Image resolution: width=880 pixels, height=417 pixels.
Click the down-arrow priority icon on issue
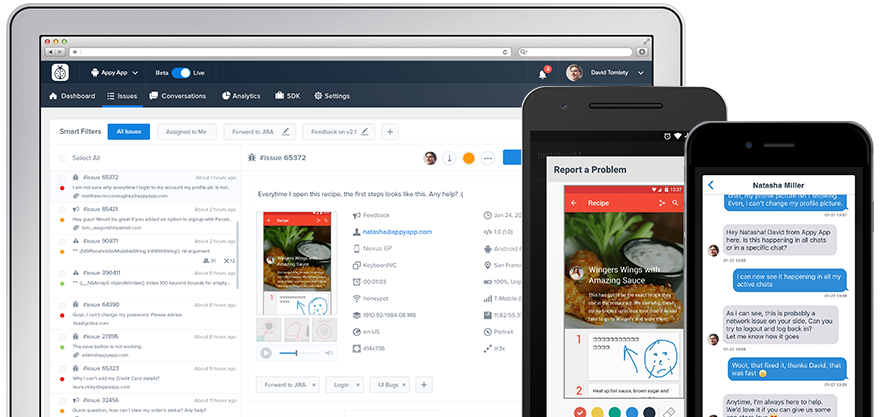click(449, 158)
